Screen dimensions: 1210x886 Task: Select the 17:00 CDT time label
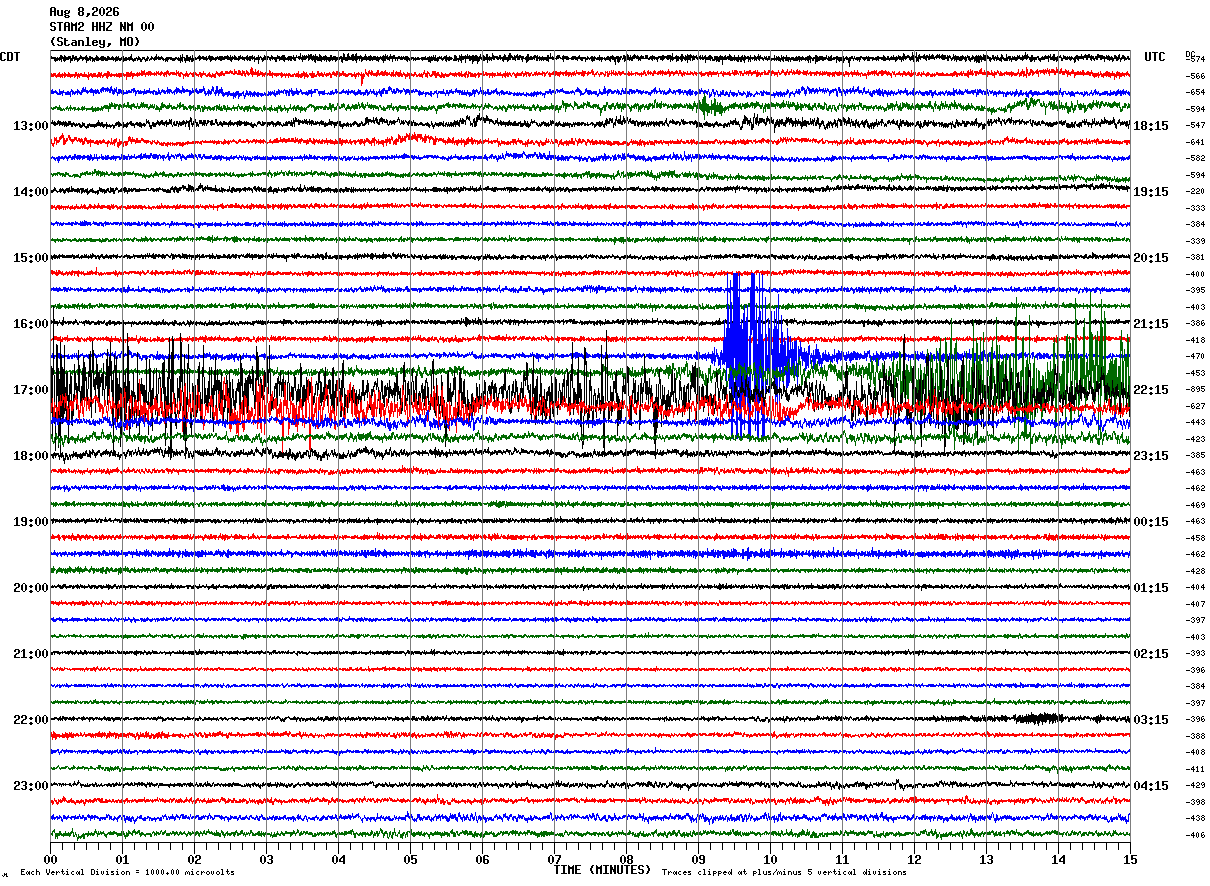coord(31,389)
